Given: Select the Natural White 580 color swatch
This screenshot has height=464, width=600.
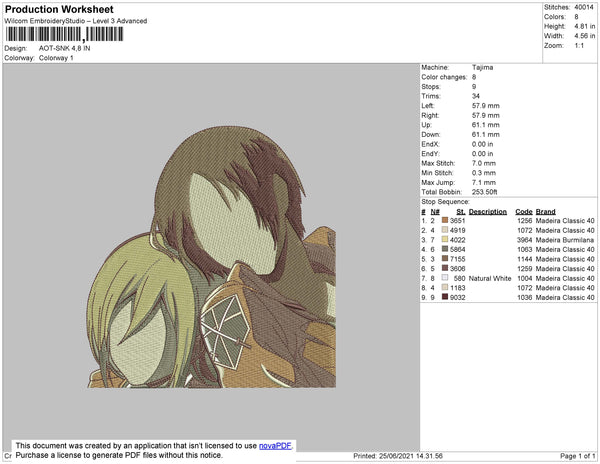Looking at the screenshot, I should [x=445, y=278].
